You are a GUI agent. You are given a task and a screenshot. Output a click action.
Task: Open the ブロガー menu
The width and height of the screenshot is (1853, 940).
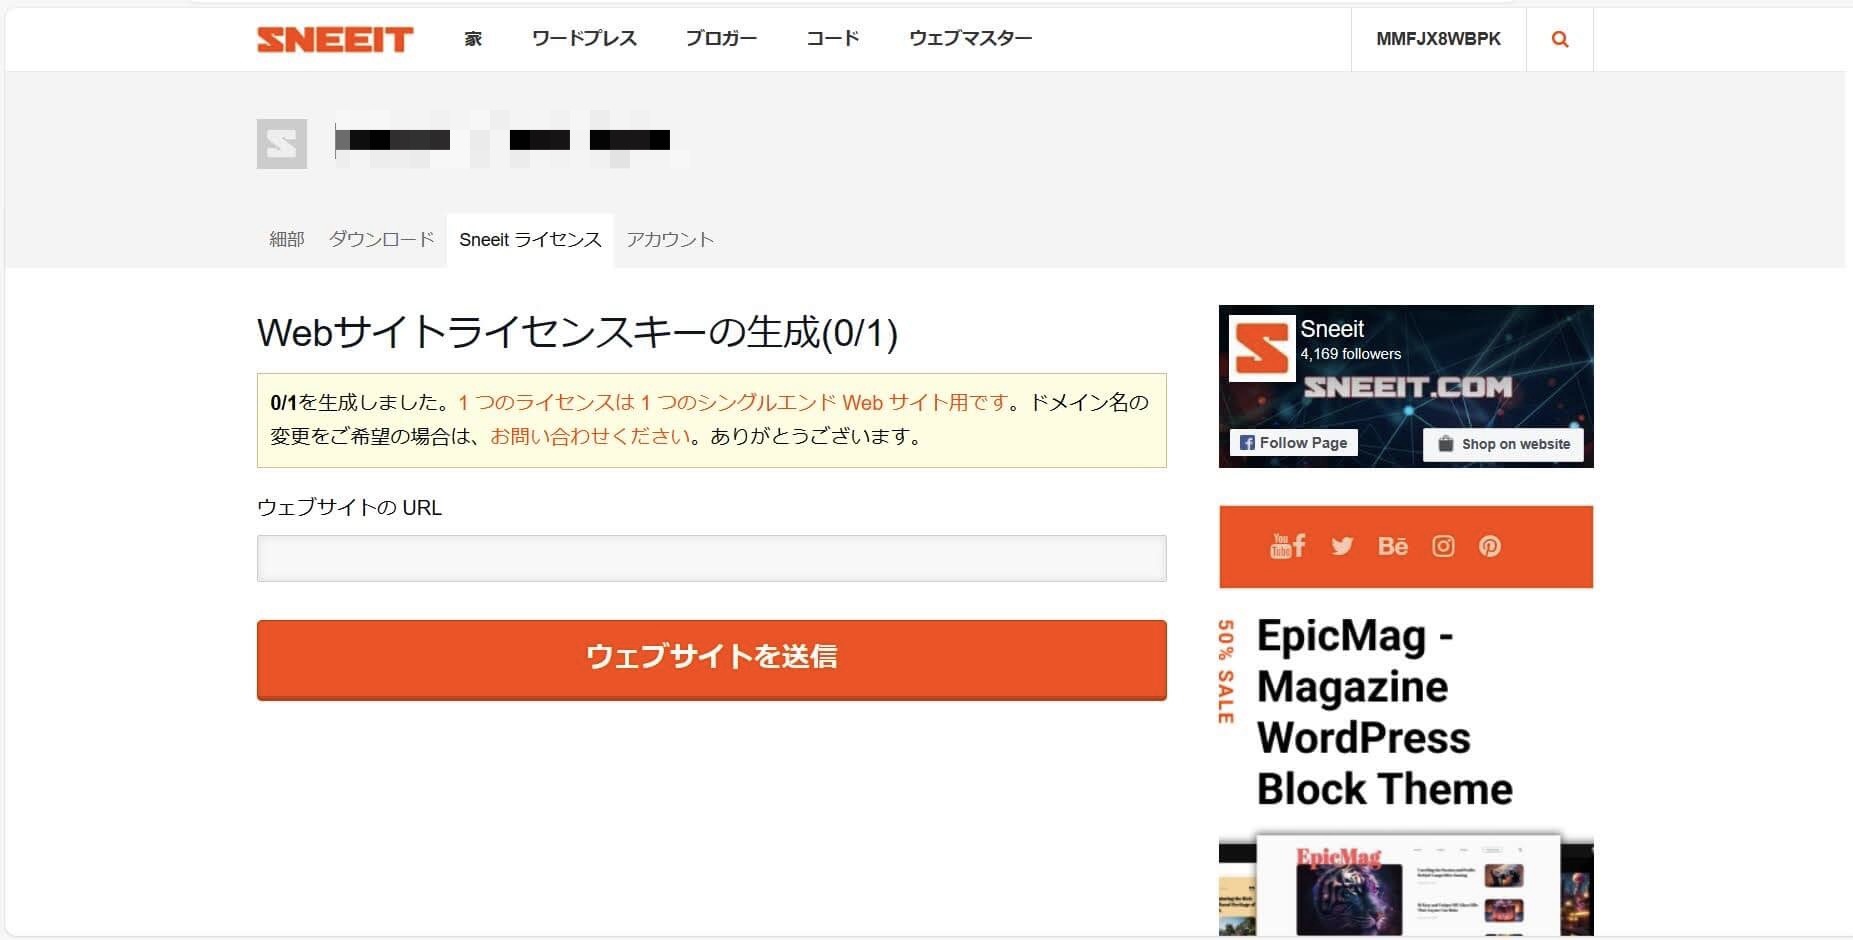pos(721,39)
